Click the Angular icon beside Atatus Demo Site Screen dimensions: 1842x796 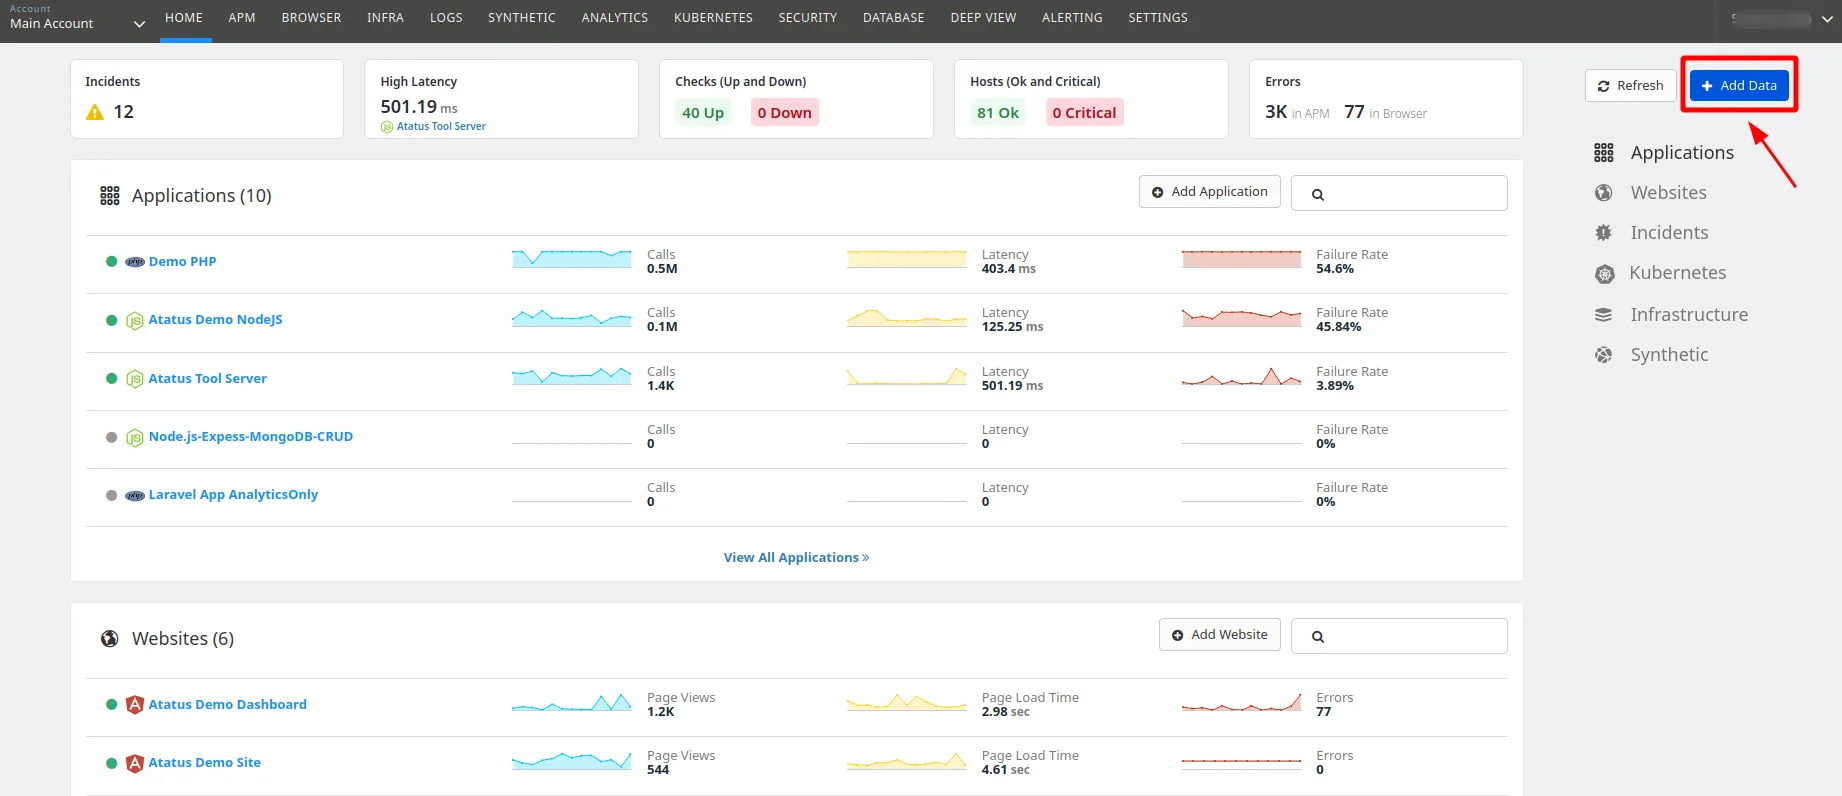[x=135, y=763]
